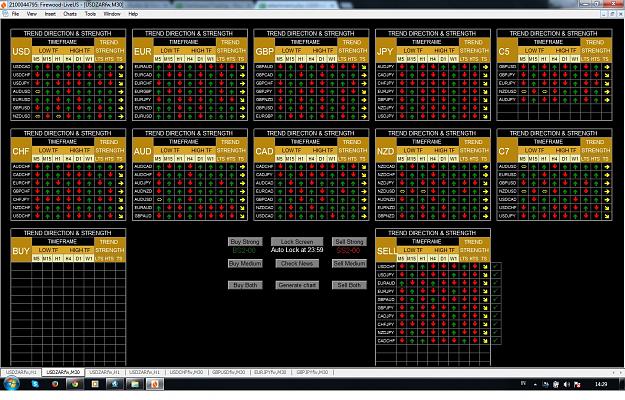
Task: Click the MetaTrader app icon in menu bar
Action: click(x=5, y=14)
